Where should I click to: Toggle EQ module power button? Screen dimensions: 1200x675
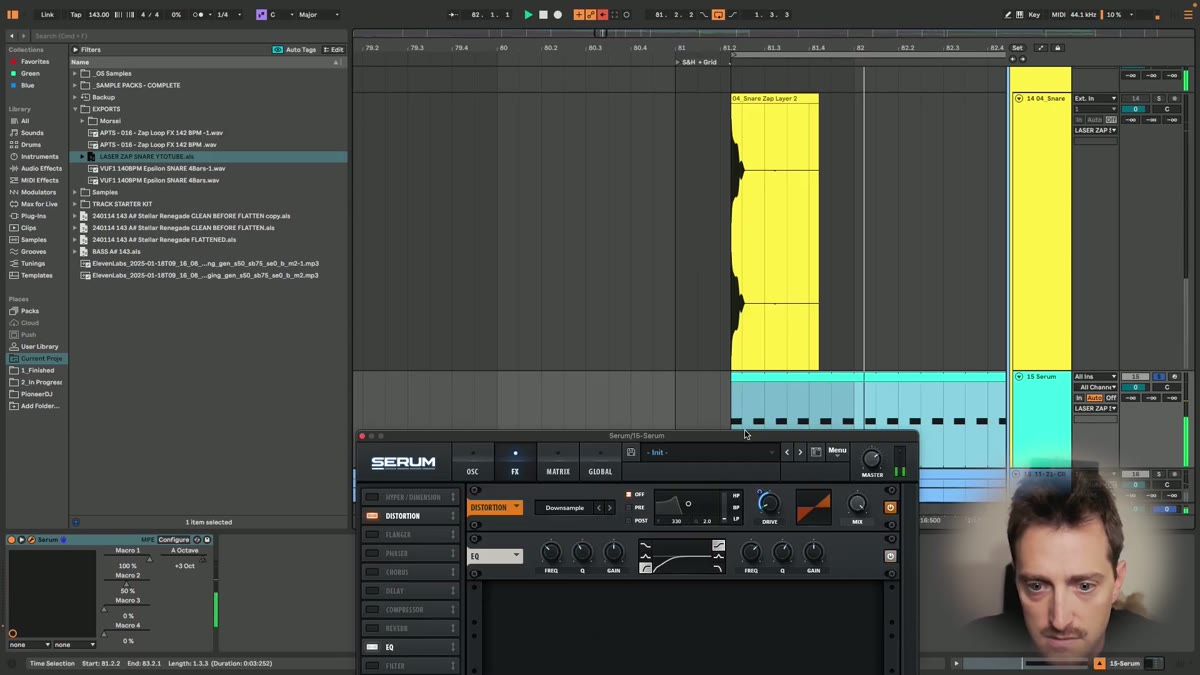(x=890, y=556)
